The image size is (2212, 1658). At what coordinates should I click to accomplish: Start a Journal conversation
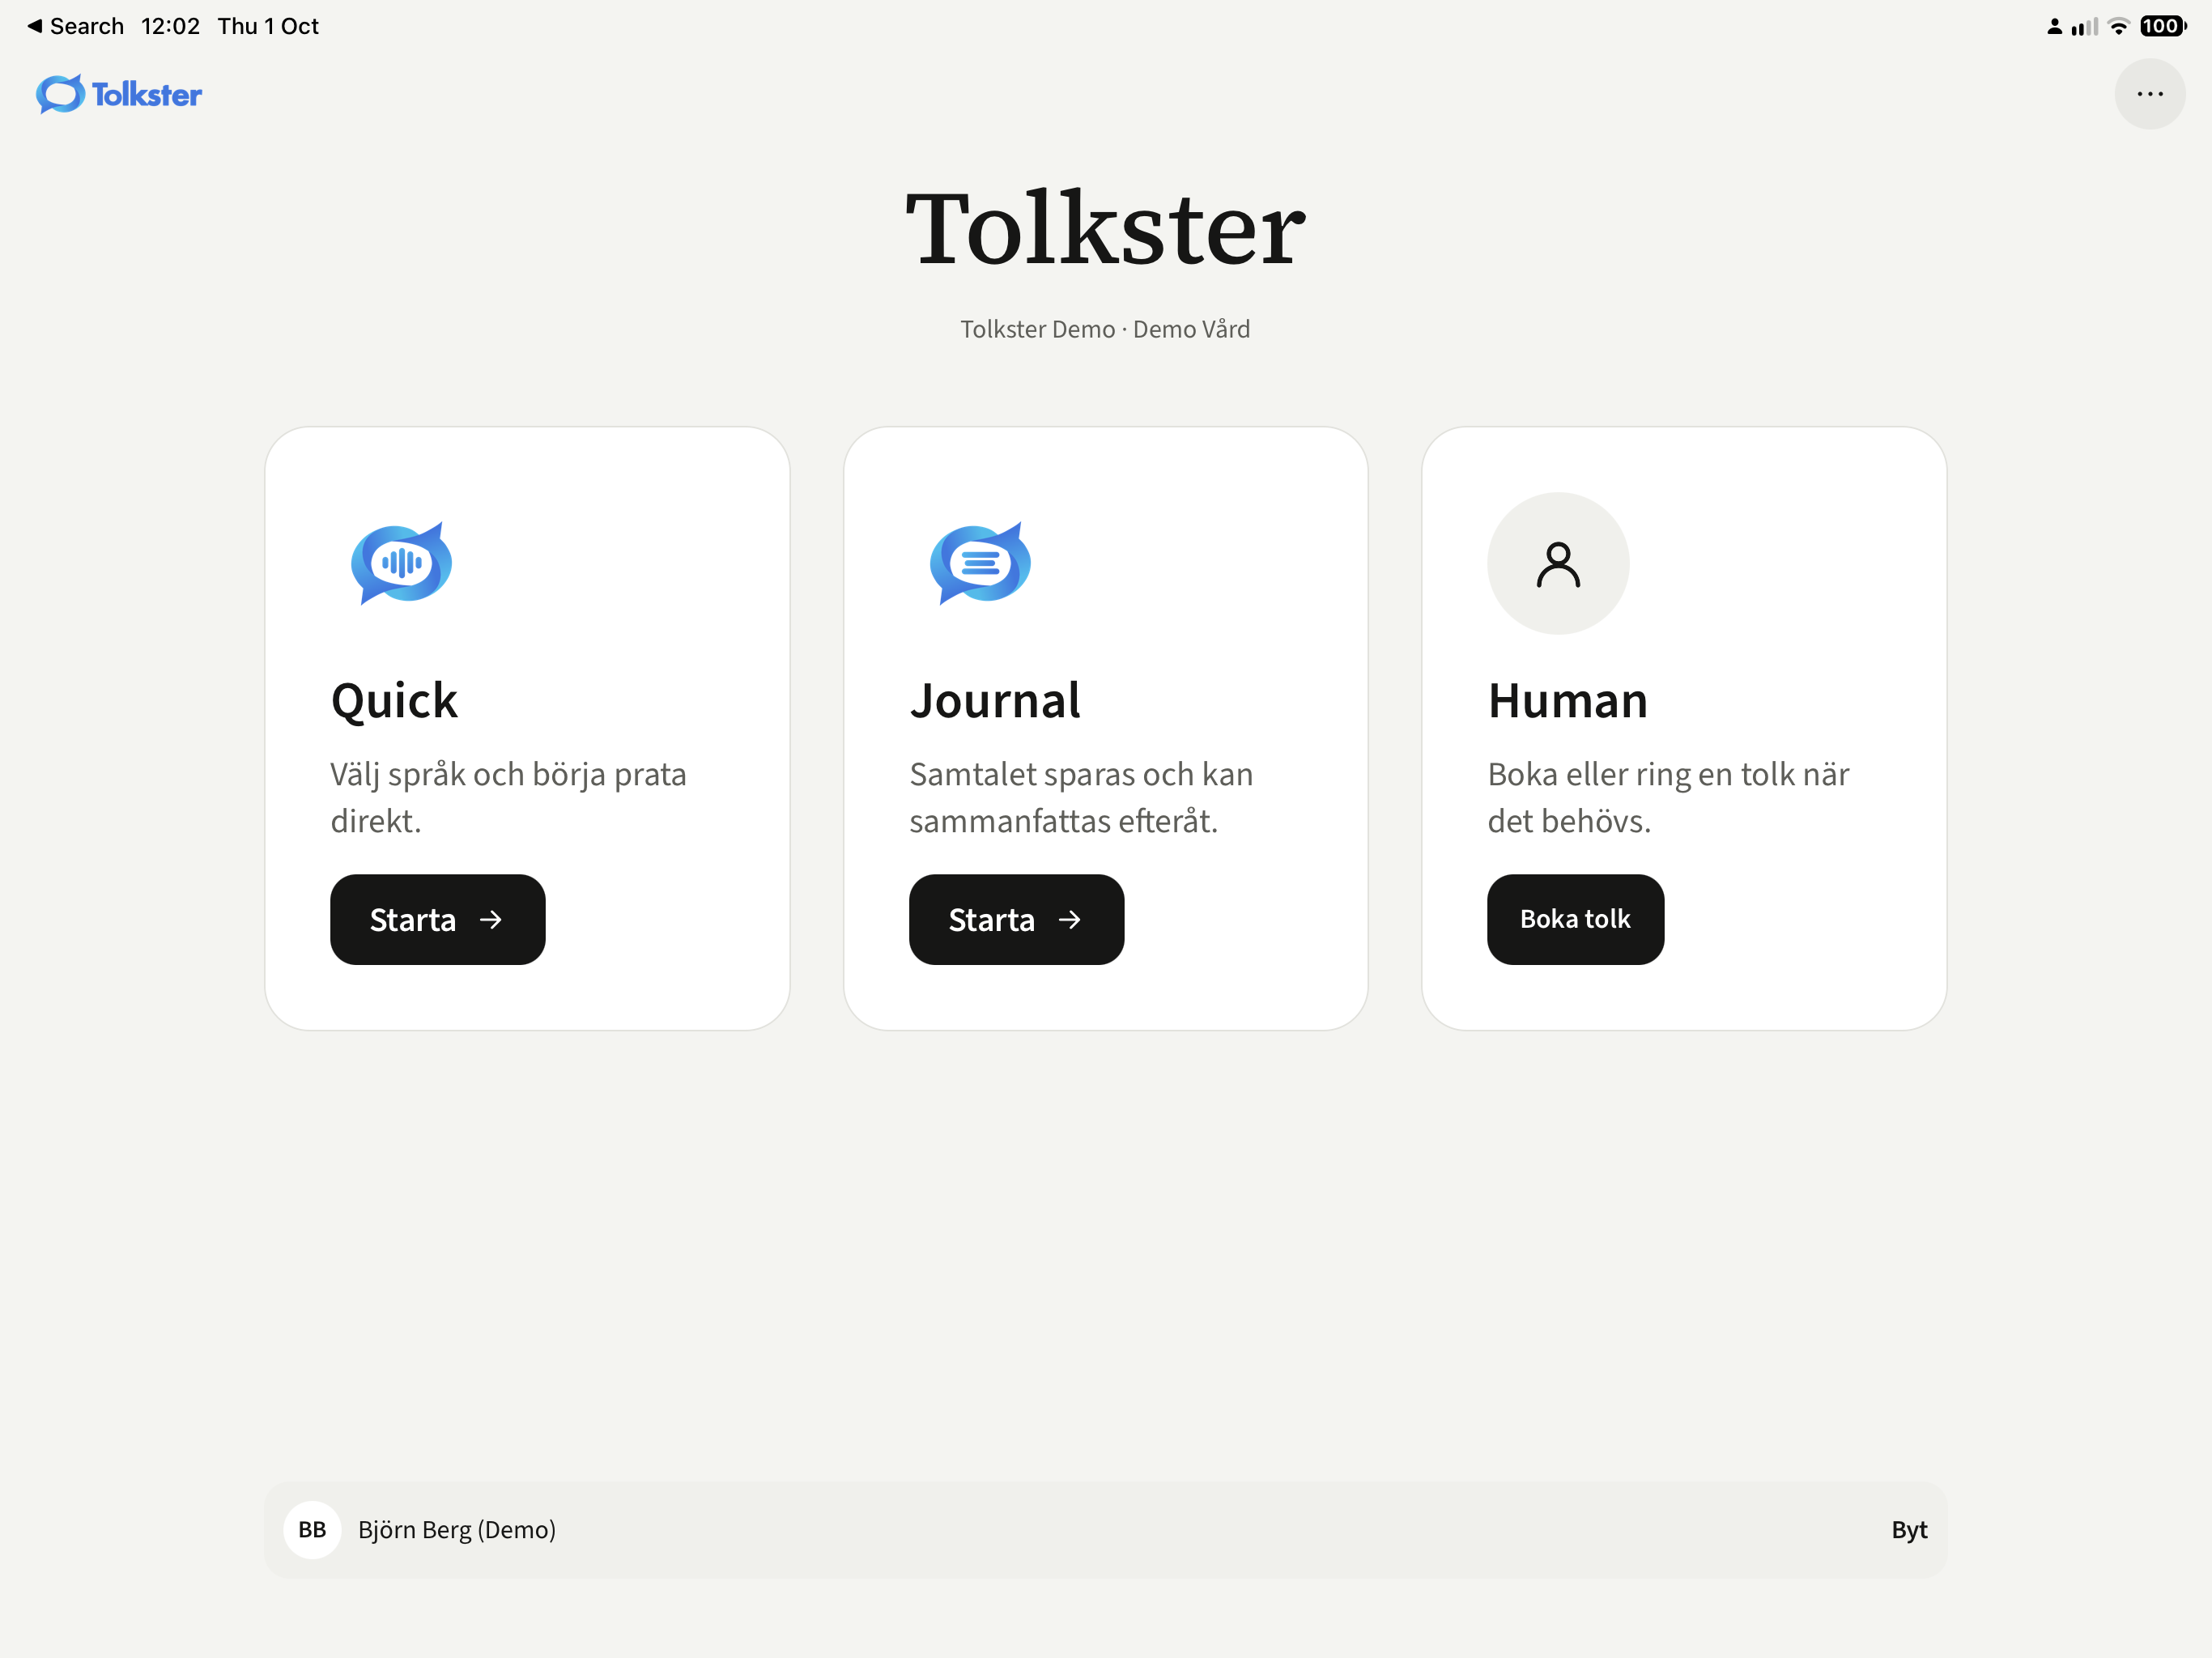(x=1016, y=919)
